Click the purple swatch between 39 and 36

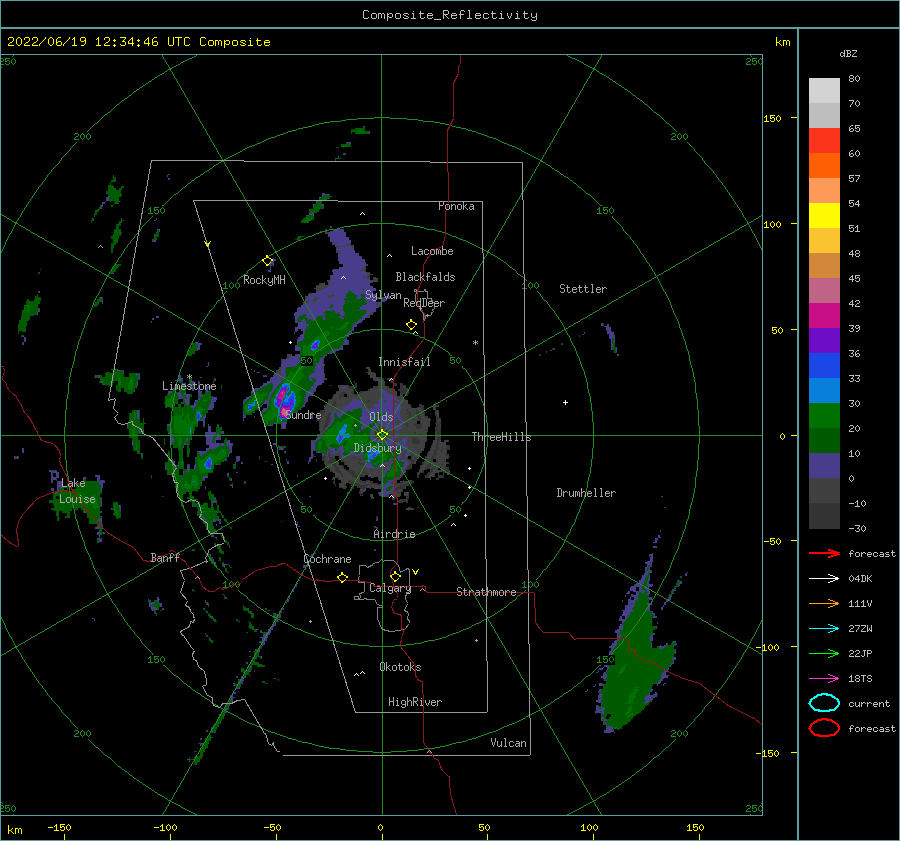824,340
